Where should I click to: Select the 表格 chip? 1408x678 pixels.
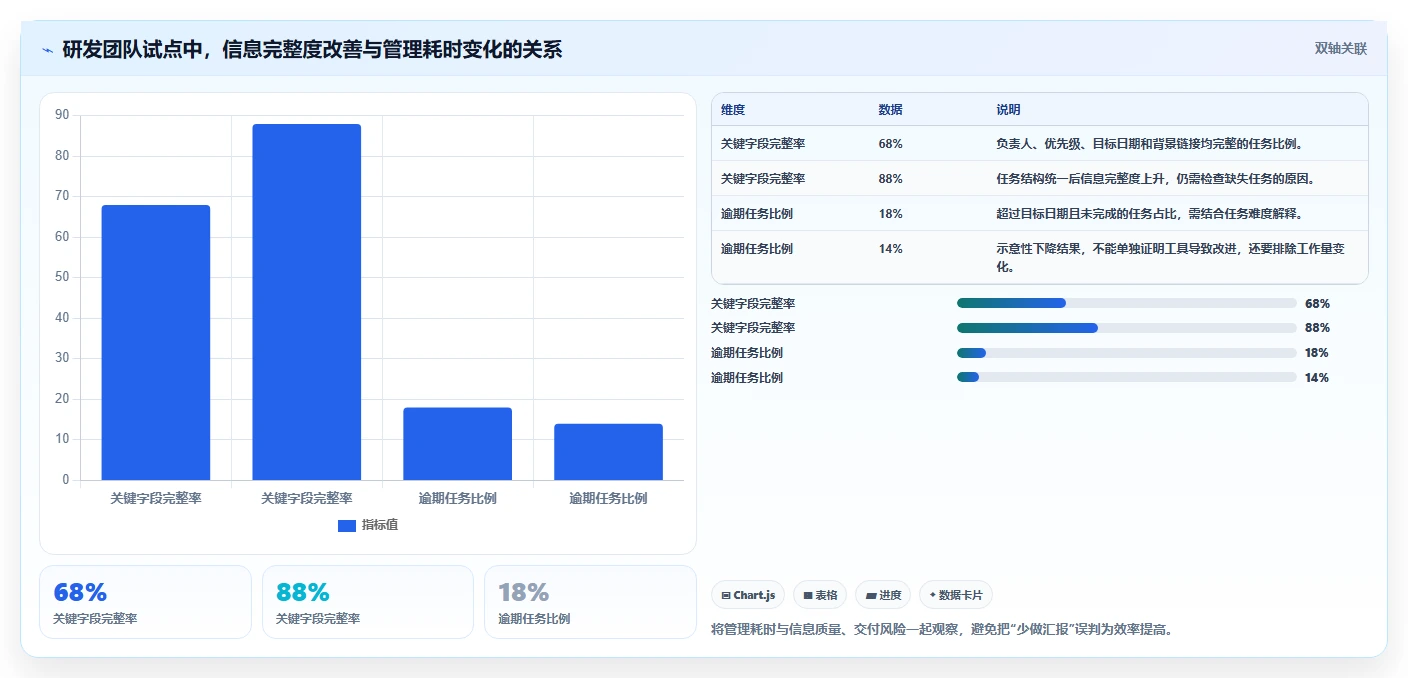click(x=820, y=595)
